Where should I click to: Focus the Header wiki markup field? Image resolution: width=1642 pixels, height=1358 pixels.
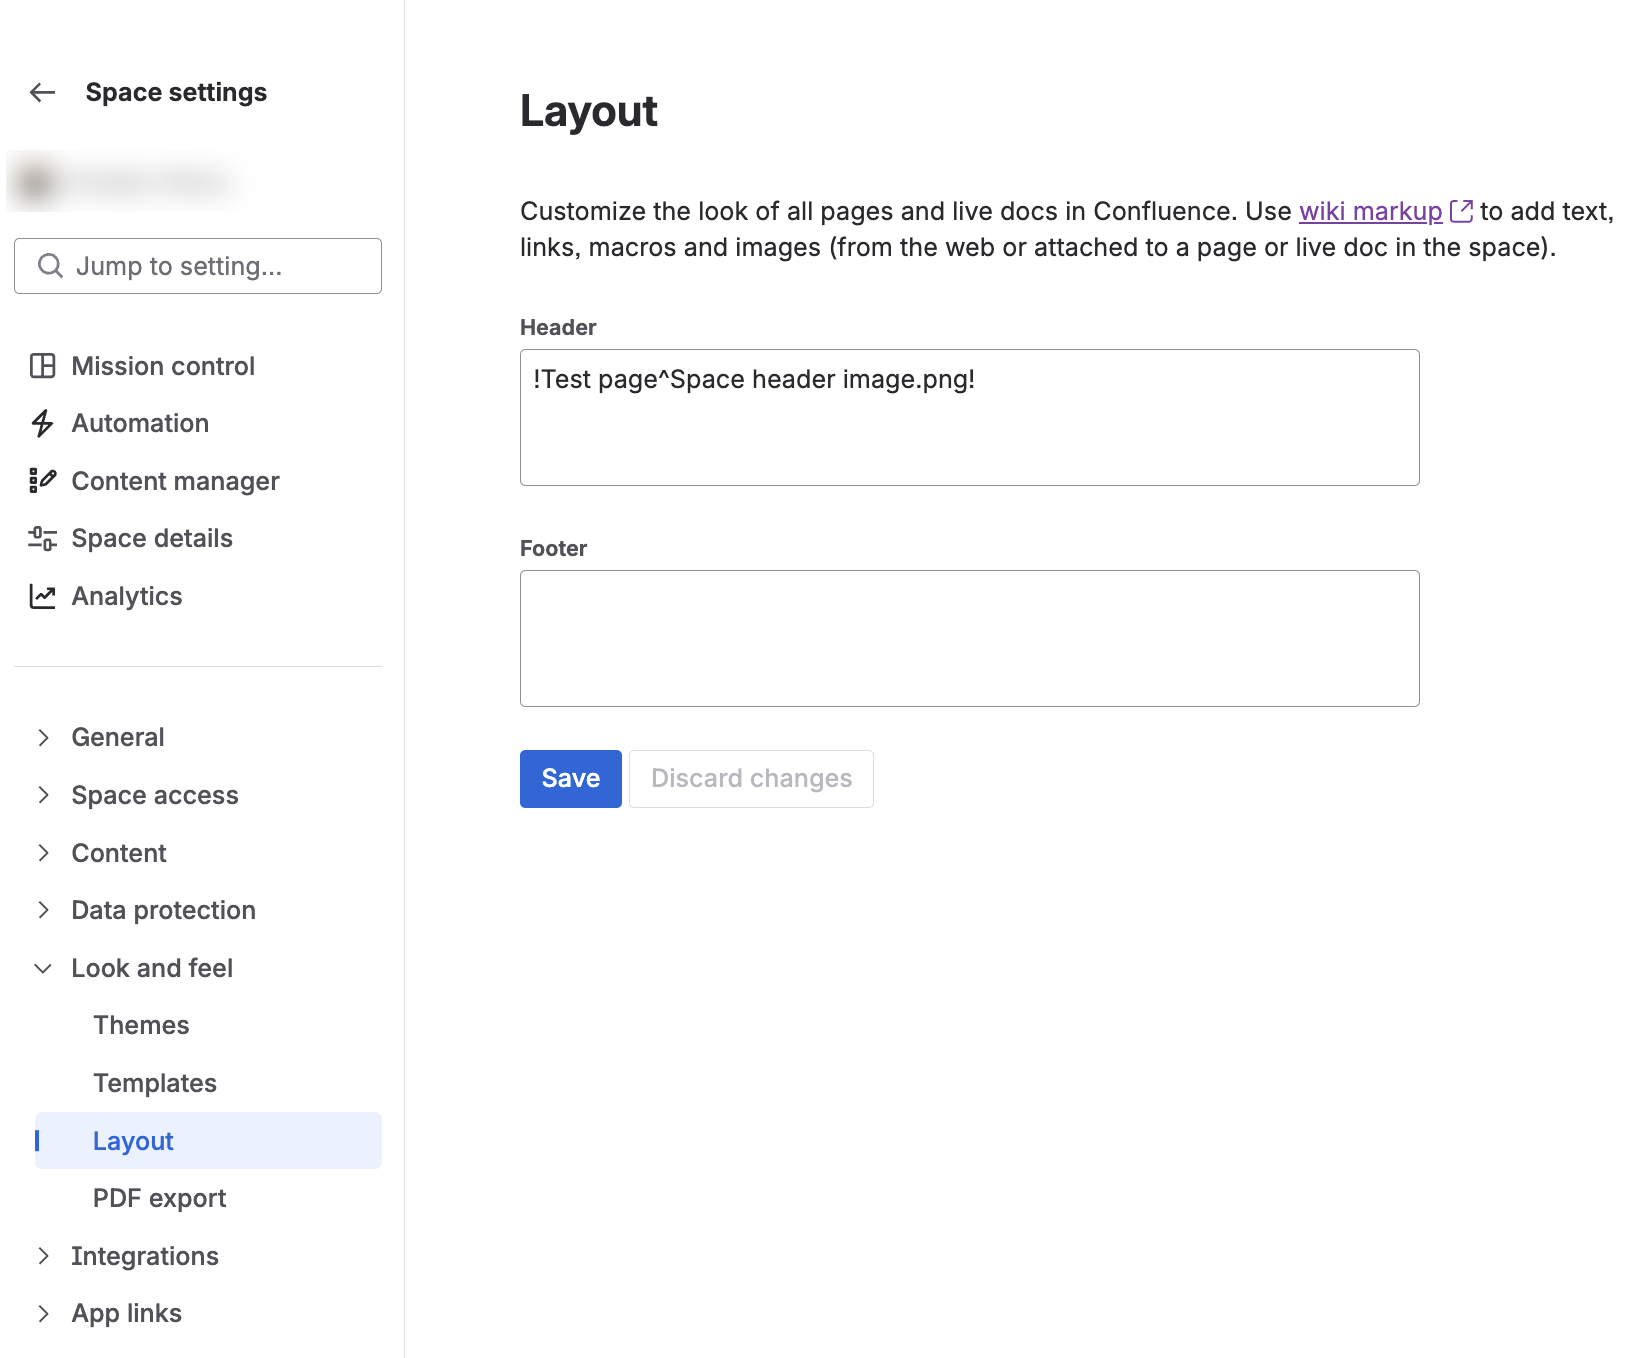point(969,418)
